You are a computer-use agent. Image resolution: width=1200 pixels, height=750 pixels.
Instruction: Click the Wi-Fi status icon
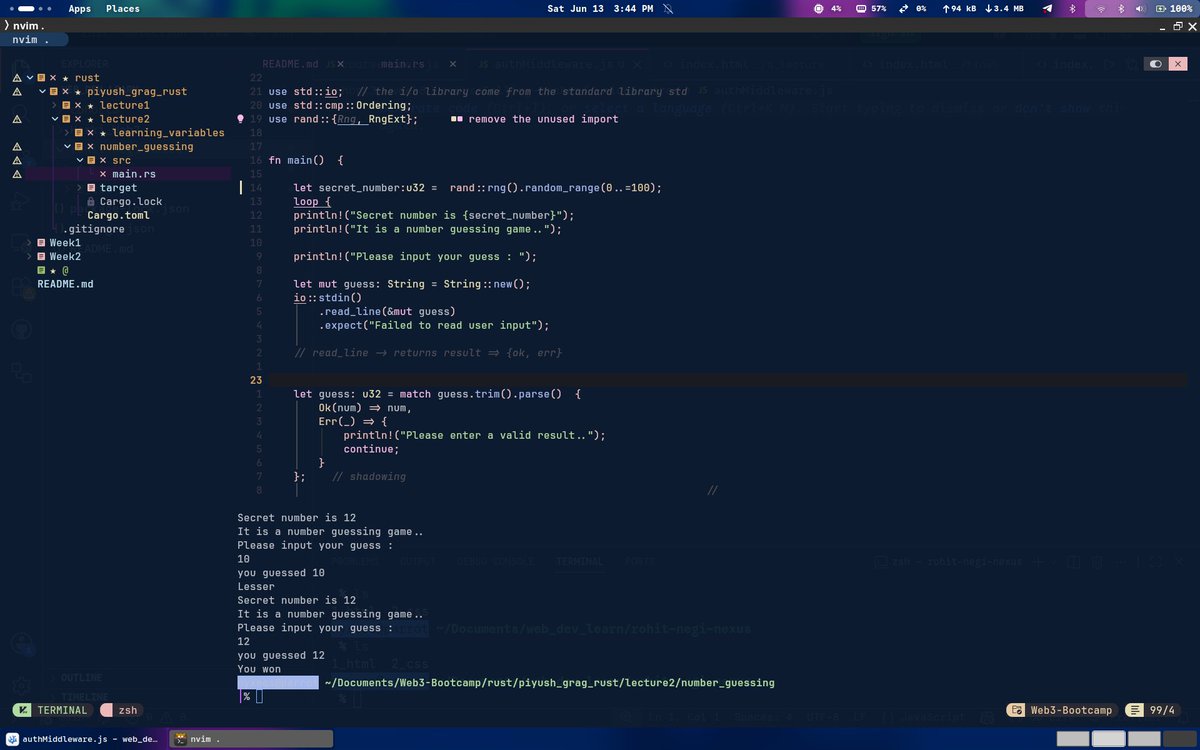coord(1100,8)
